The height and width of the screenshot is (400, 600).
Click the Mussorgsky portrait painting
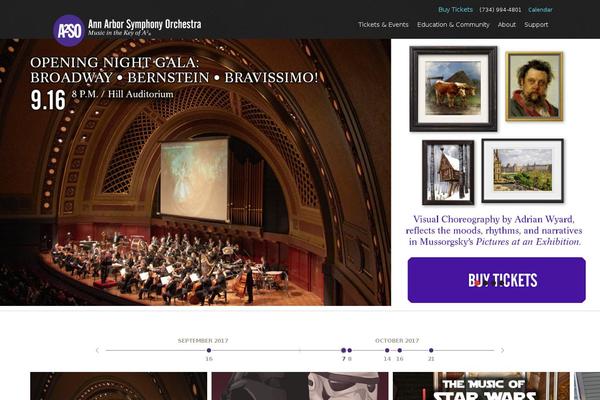(534, 87)
